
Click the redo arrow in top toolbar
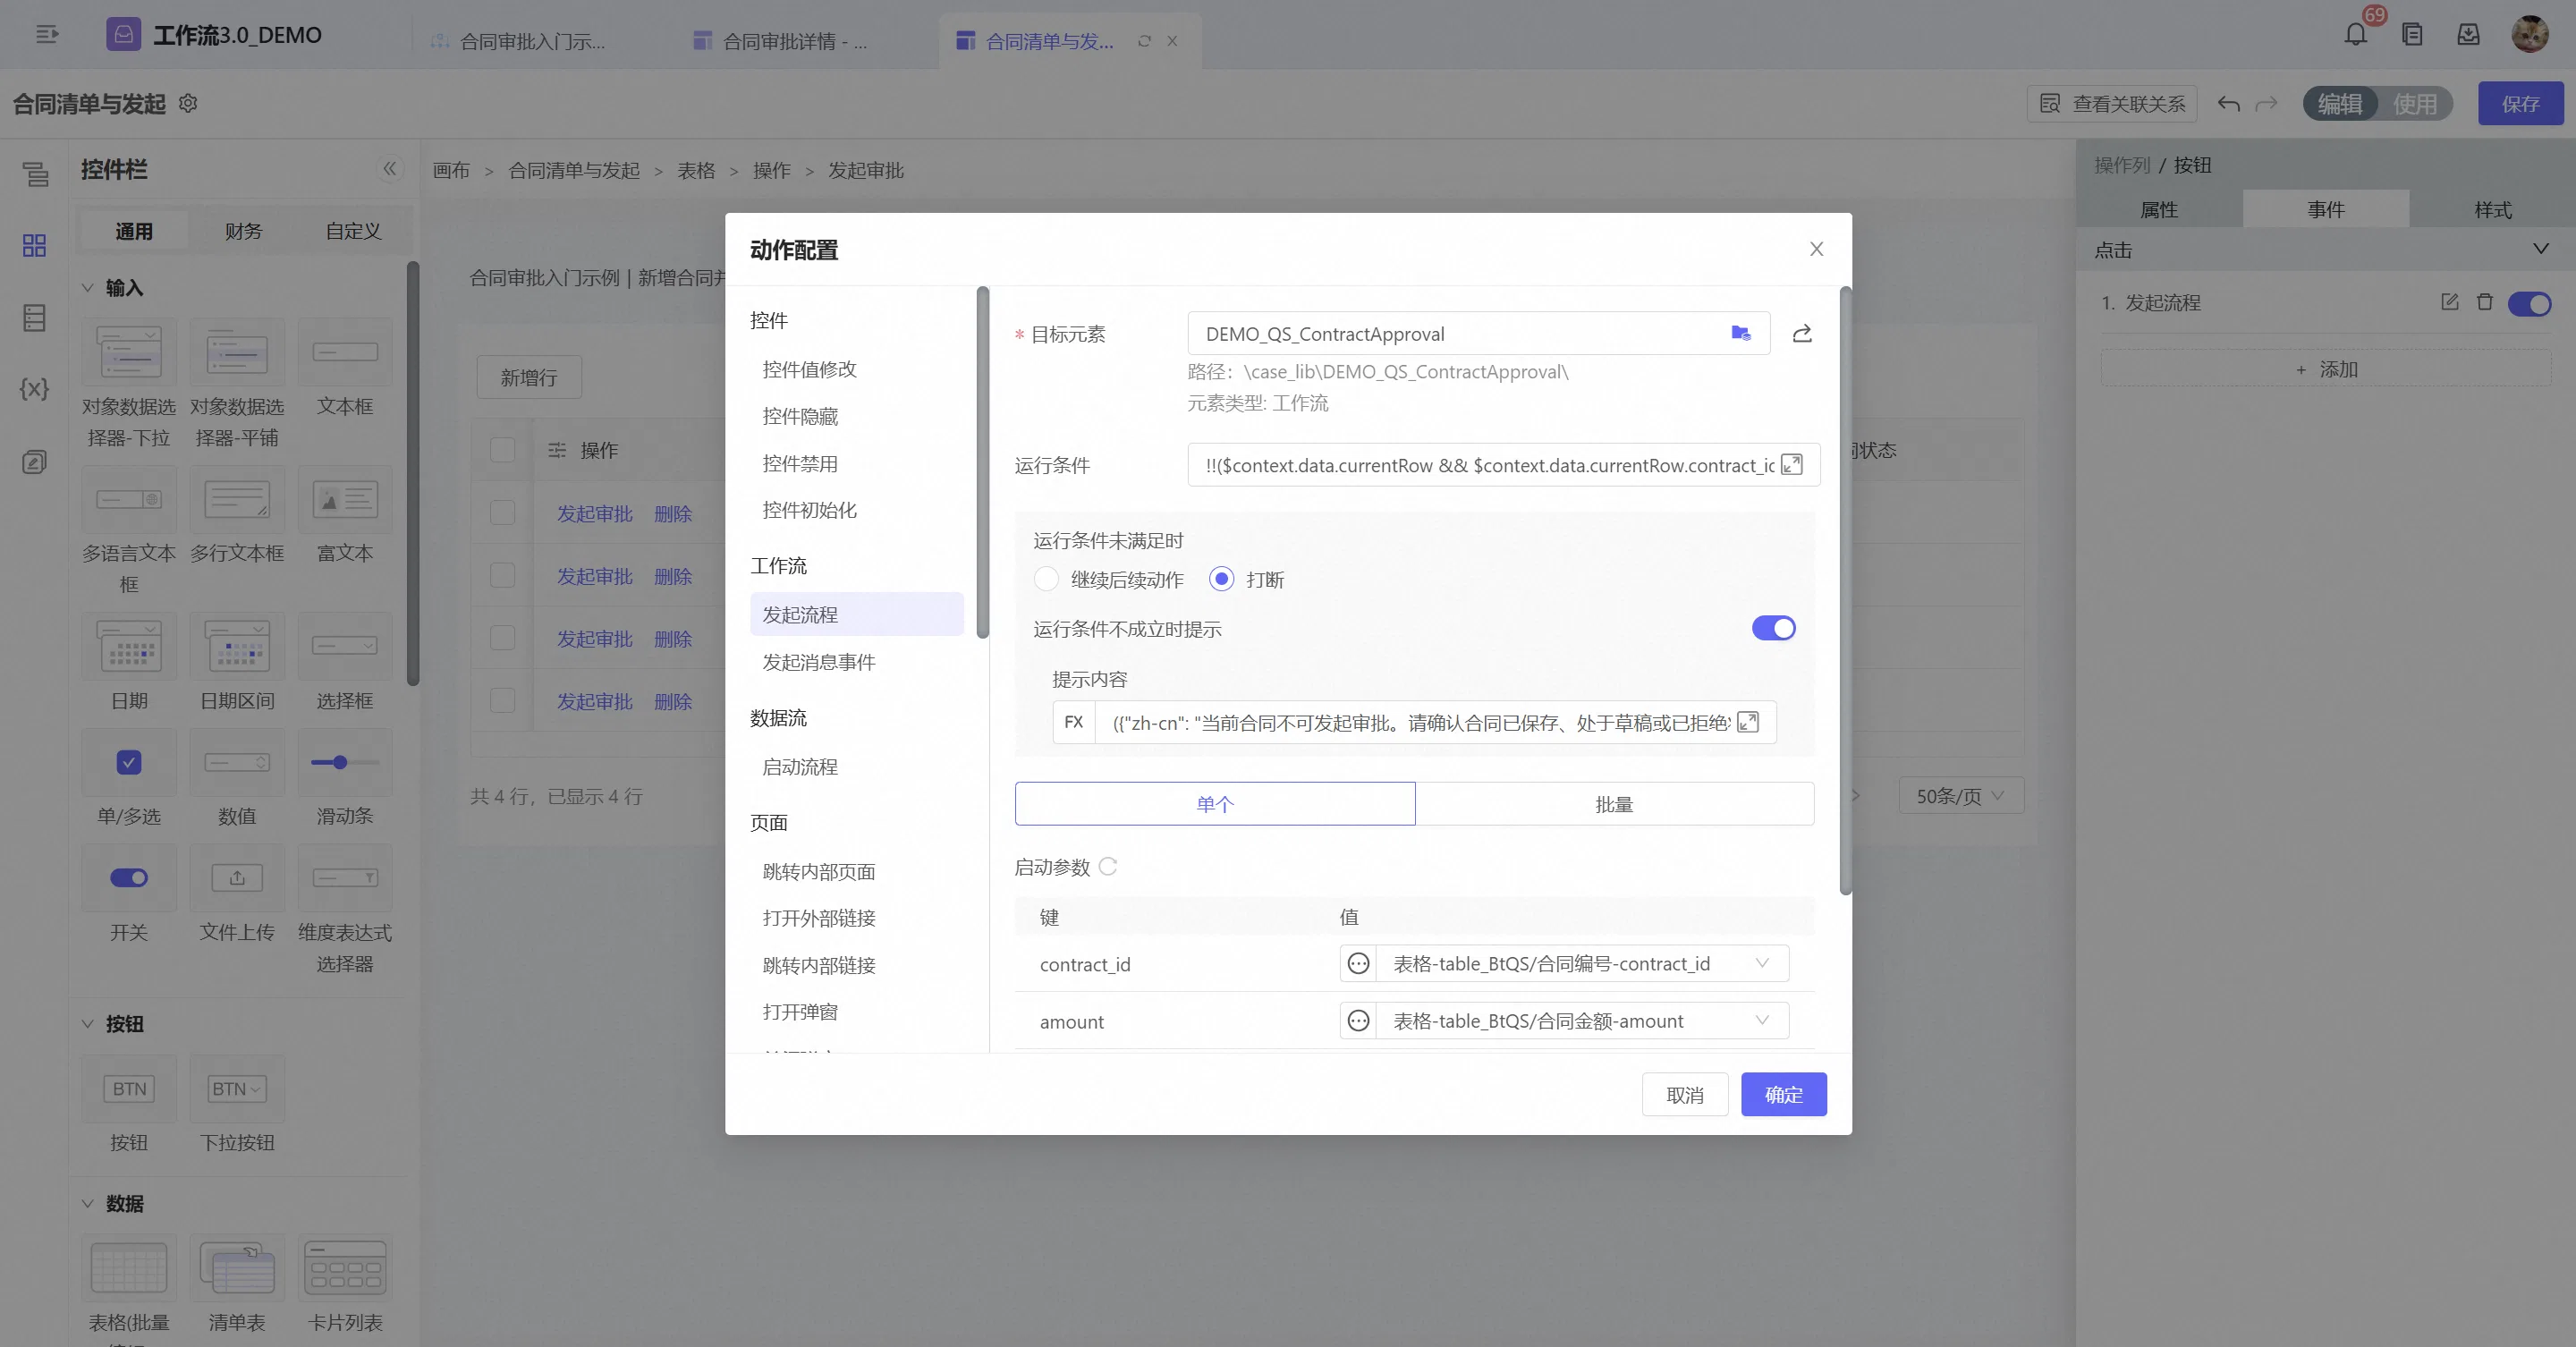(x=2266, y=104)
